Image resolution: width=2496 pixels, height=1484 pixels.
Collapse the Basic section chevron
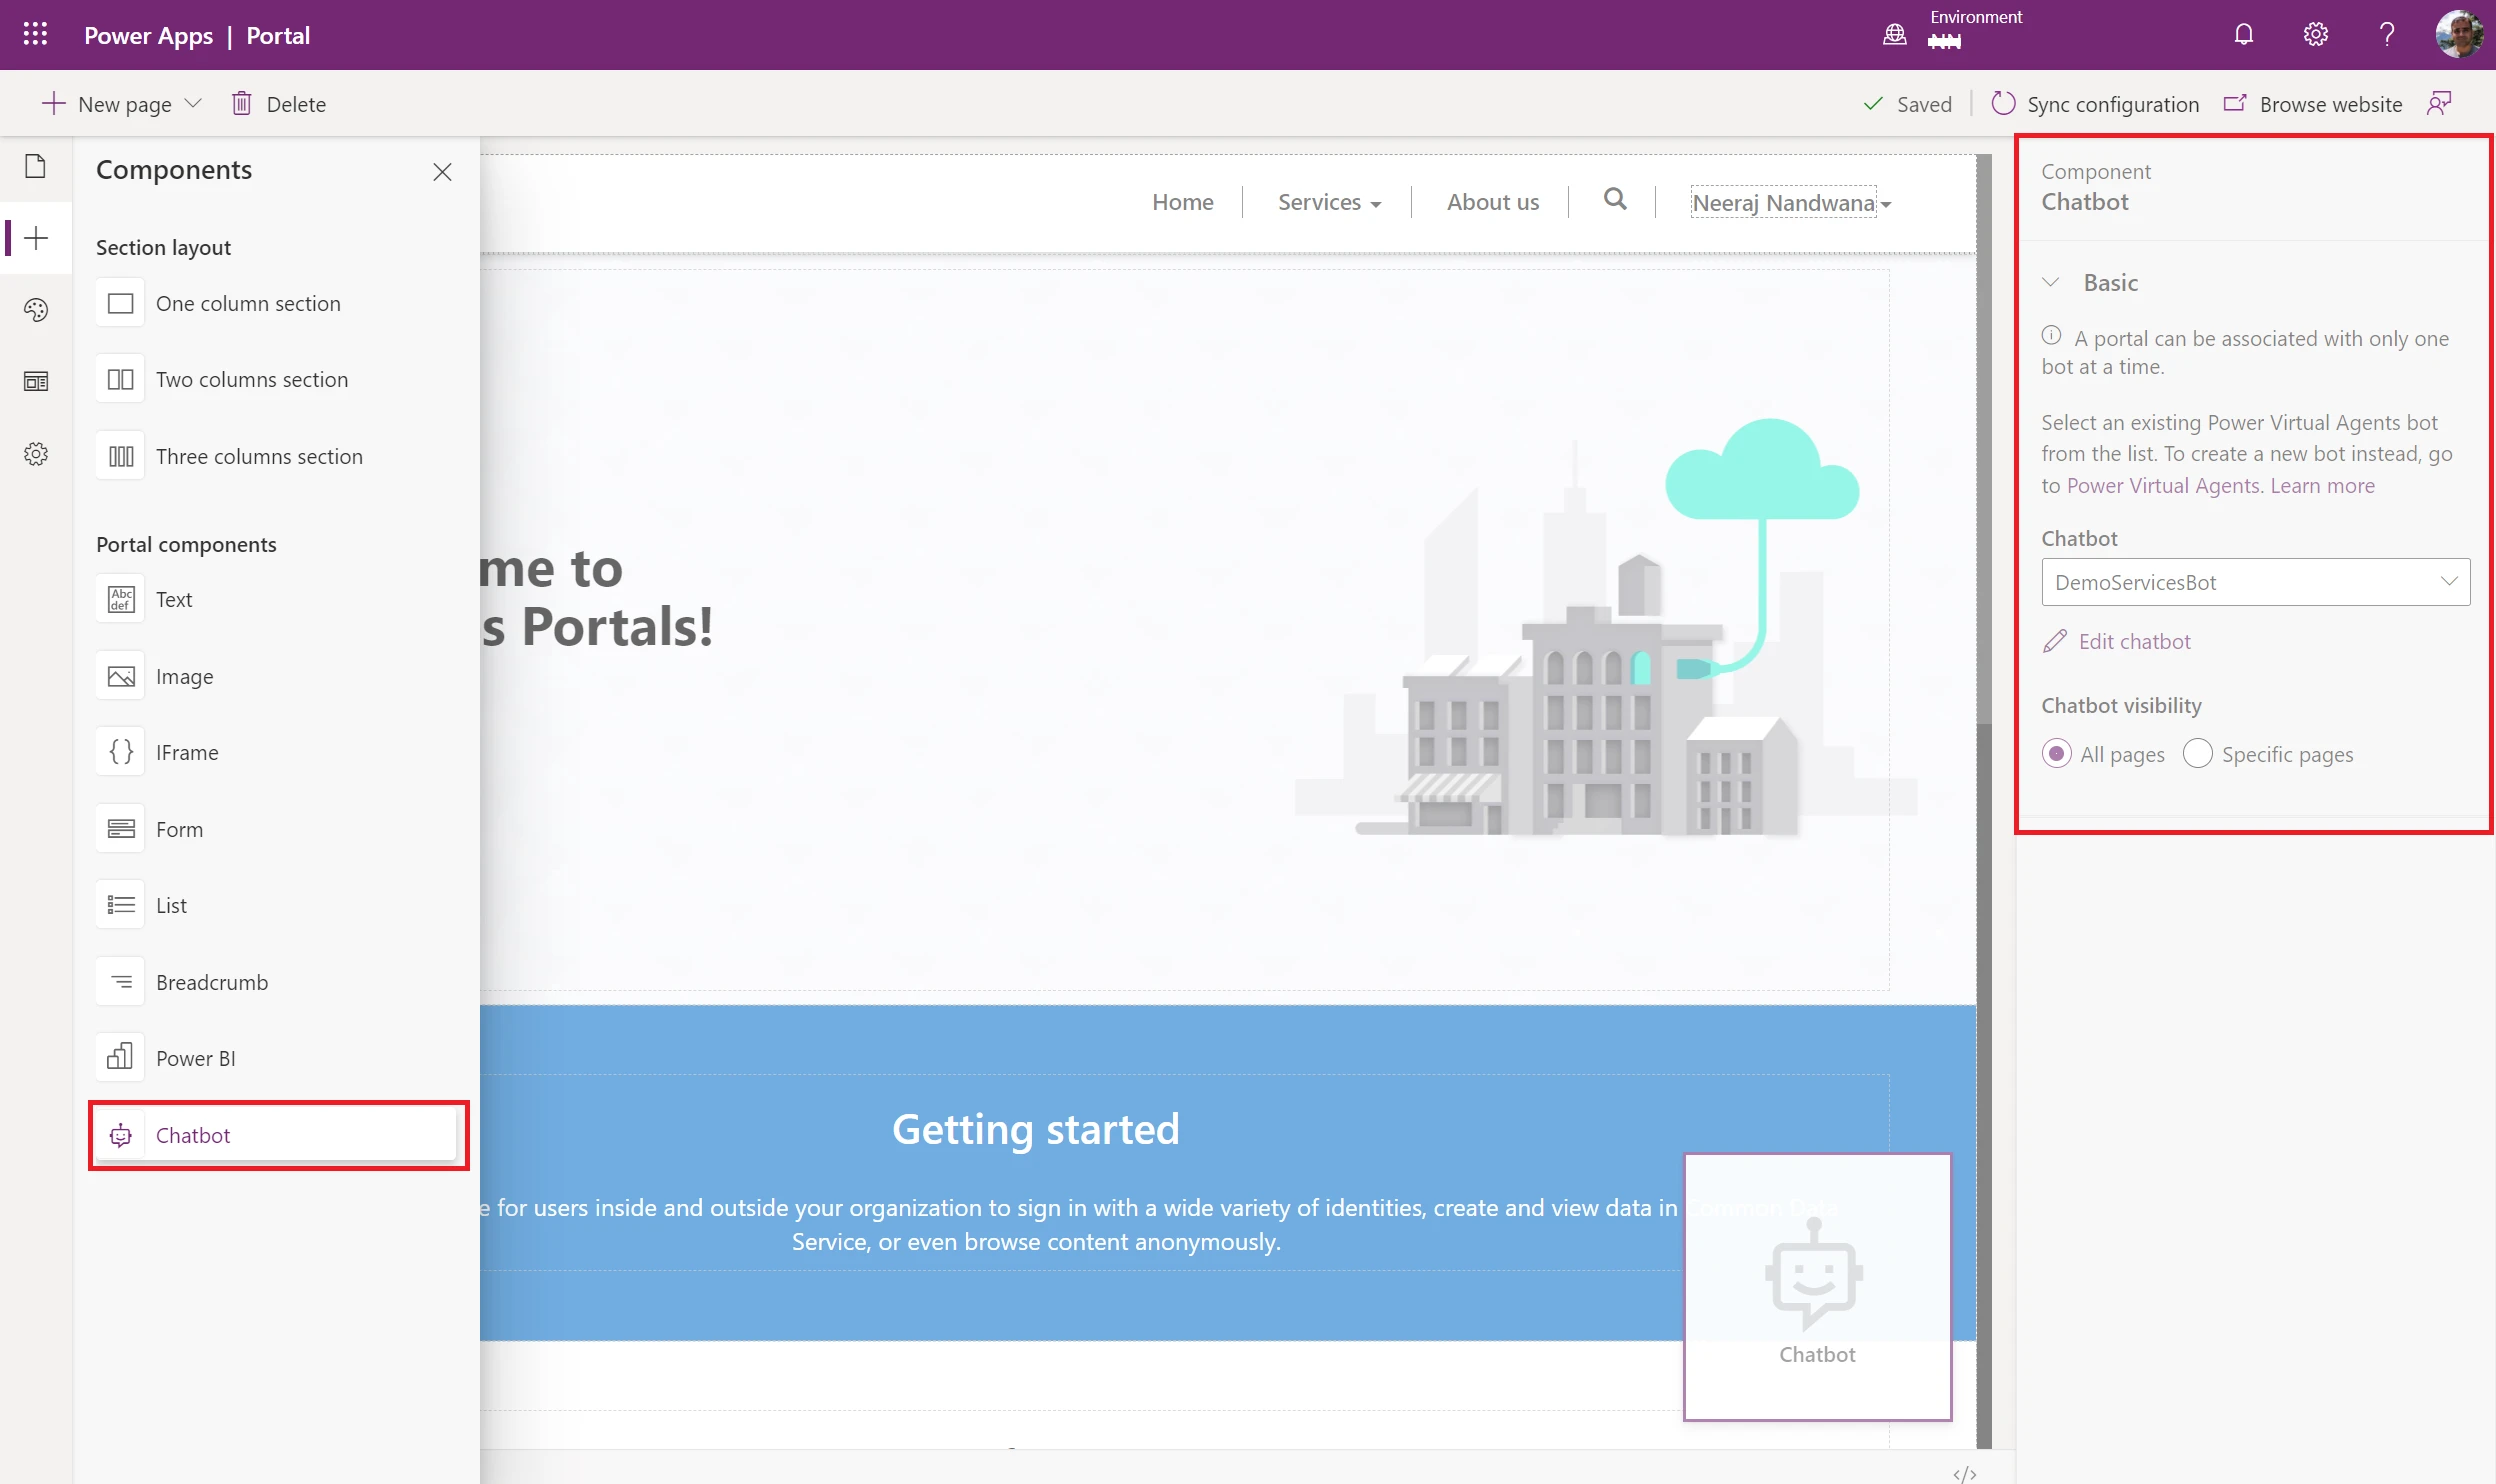2051,283
